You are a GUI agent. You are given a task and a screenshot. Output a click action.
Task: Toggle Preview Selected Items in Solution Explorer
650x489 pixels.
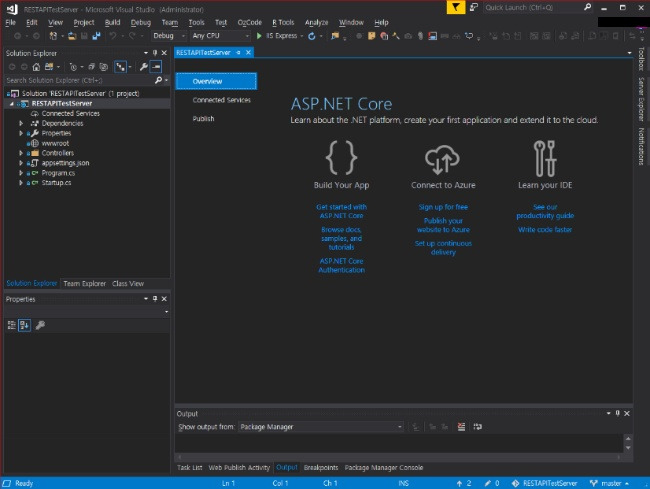[156, 67]
